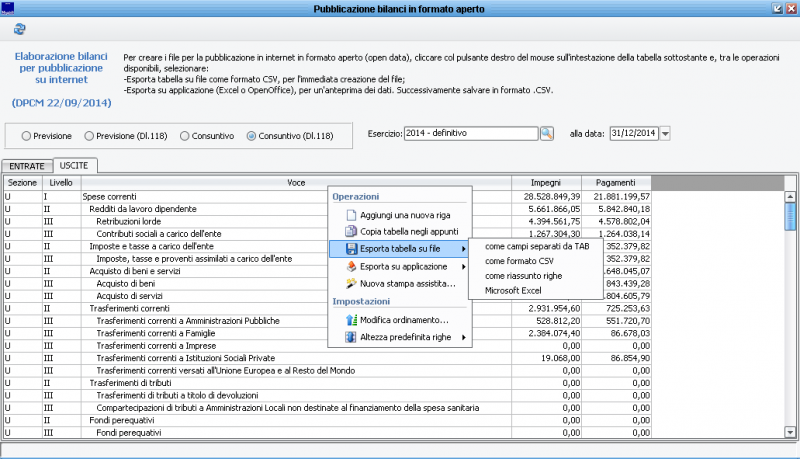Select the Previsione (Dl.118) radio option
This screenshot has width=800, height=459.
click(91, 135)
